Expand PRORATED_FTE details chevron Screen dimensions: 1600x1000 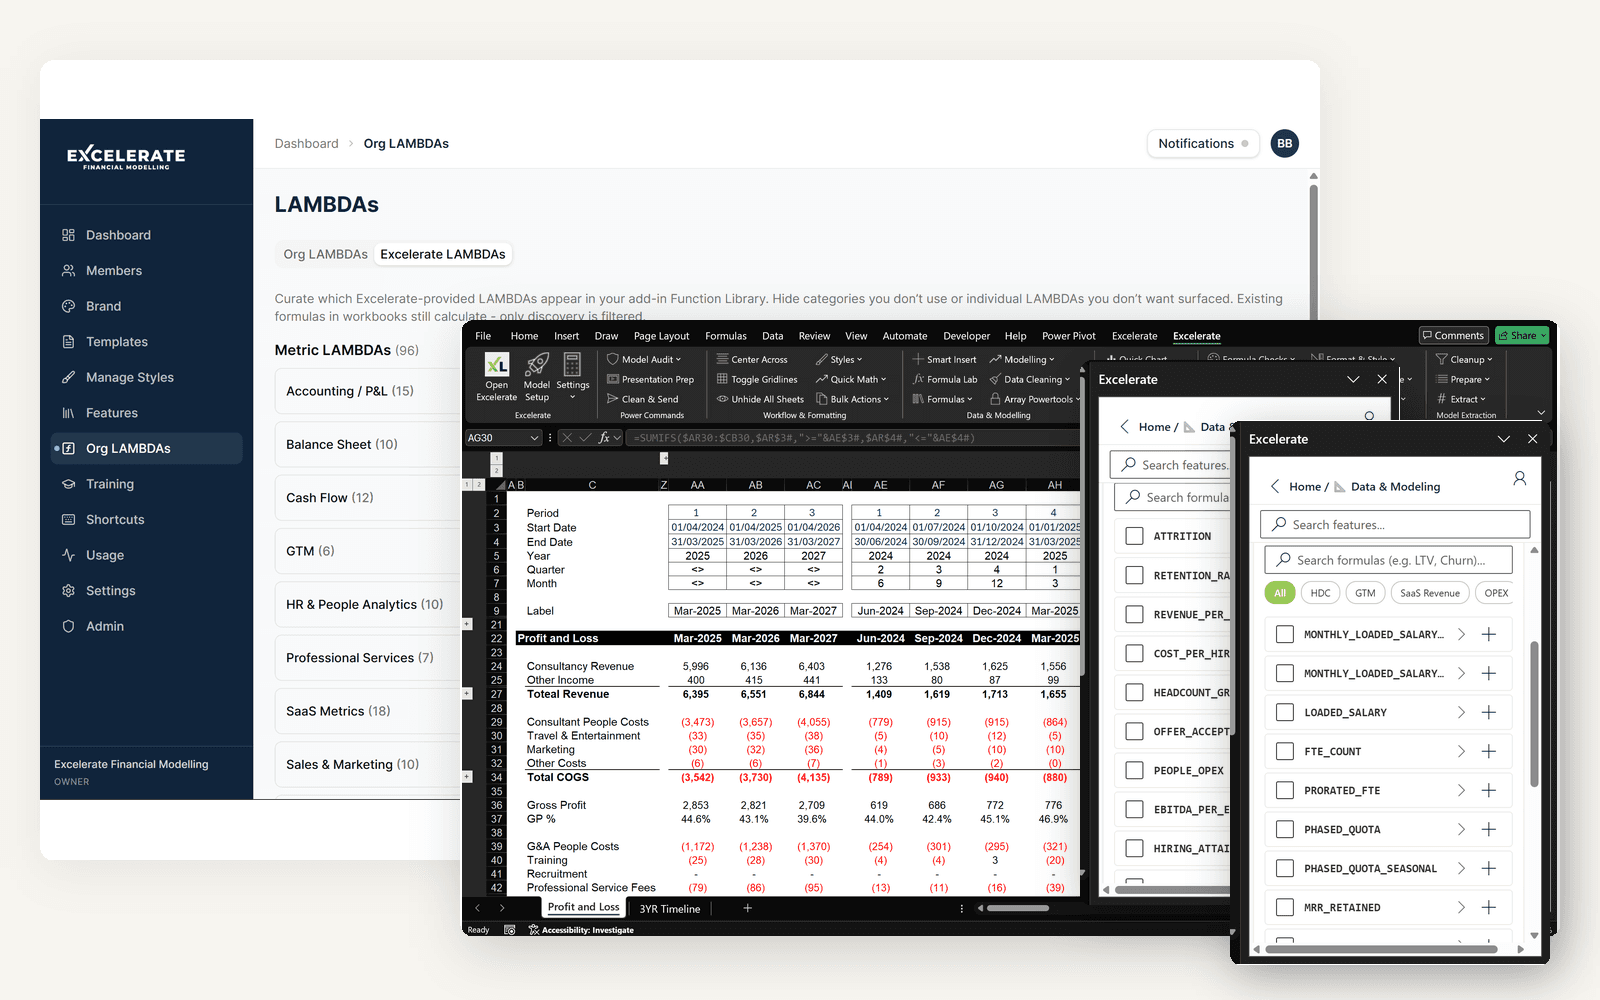click(1461, 790)
